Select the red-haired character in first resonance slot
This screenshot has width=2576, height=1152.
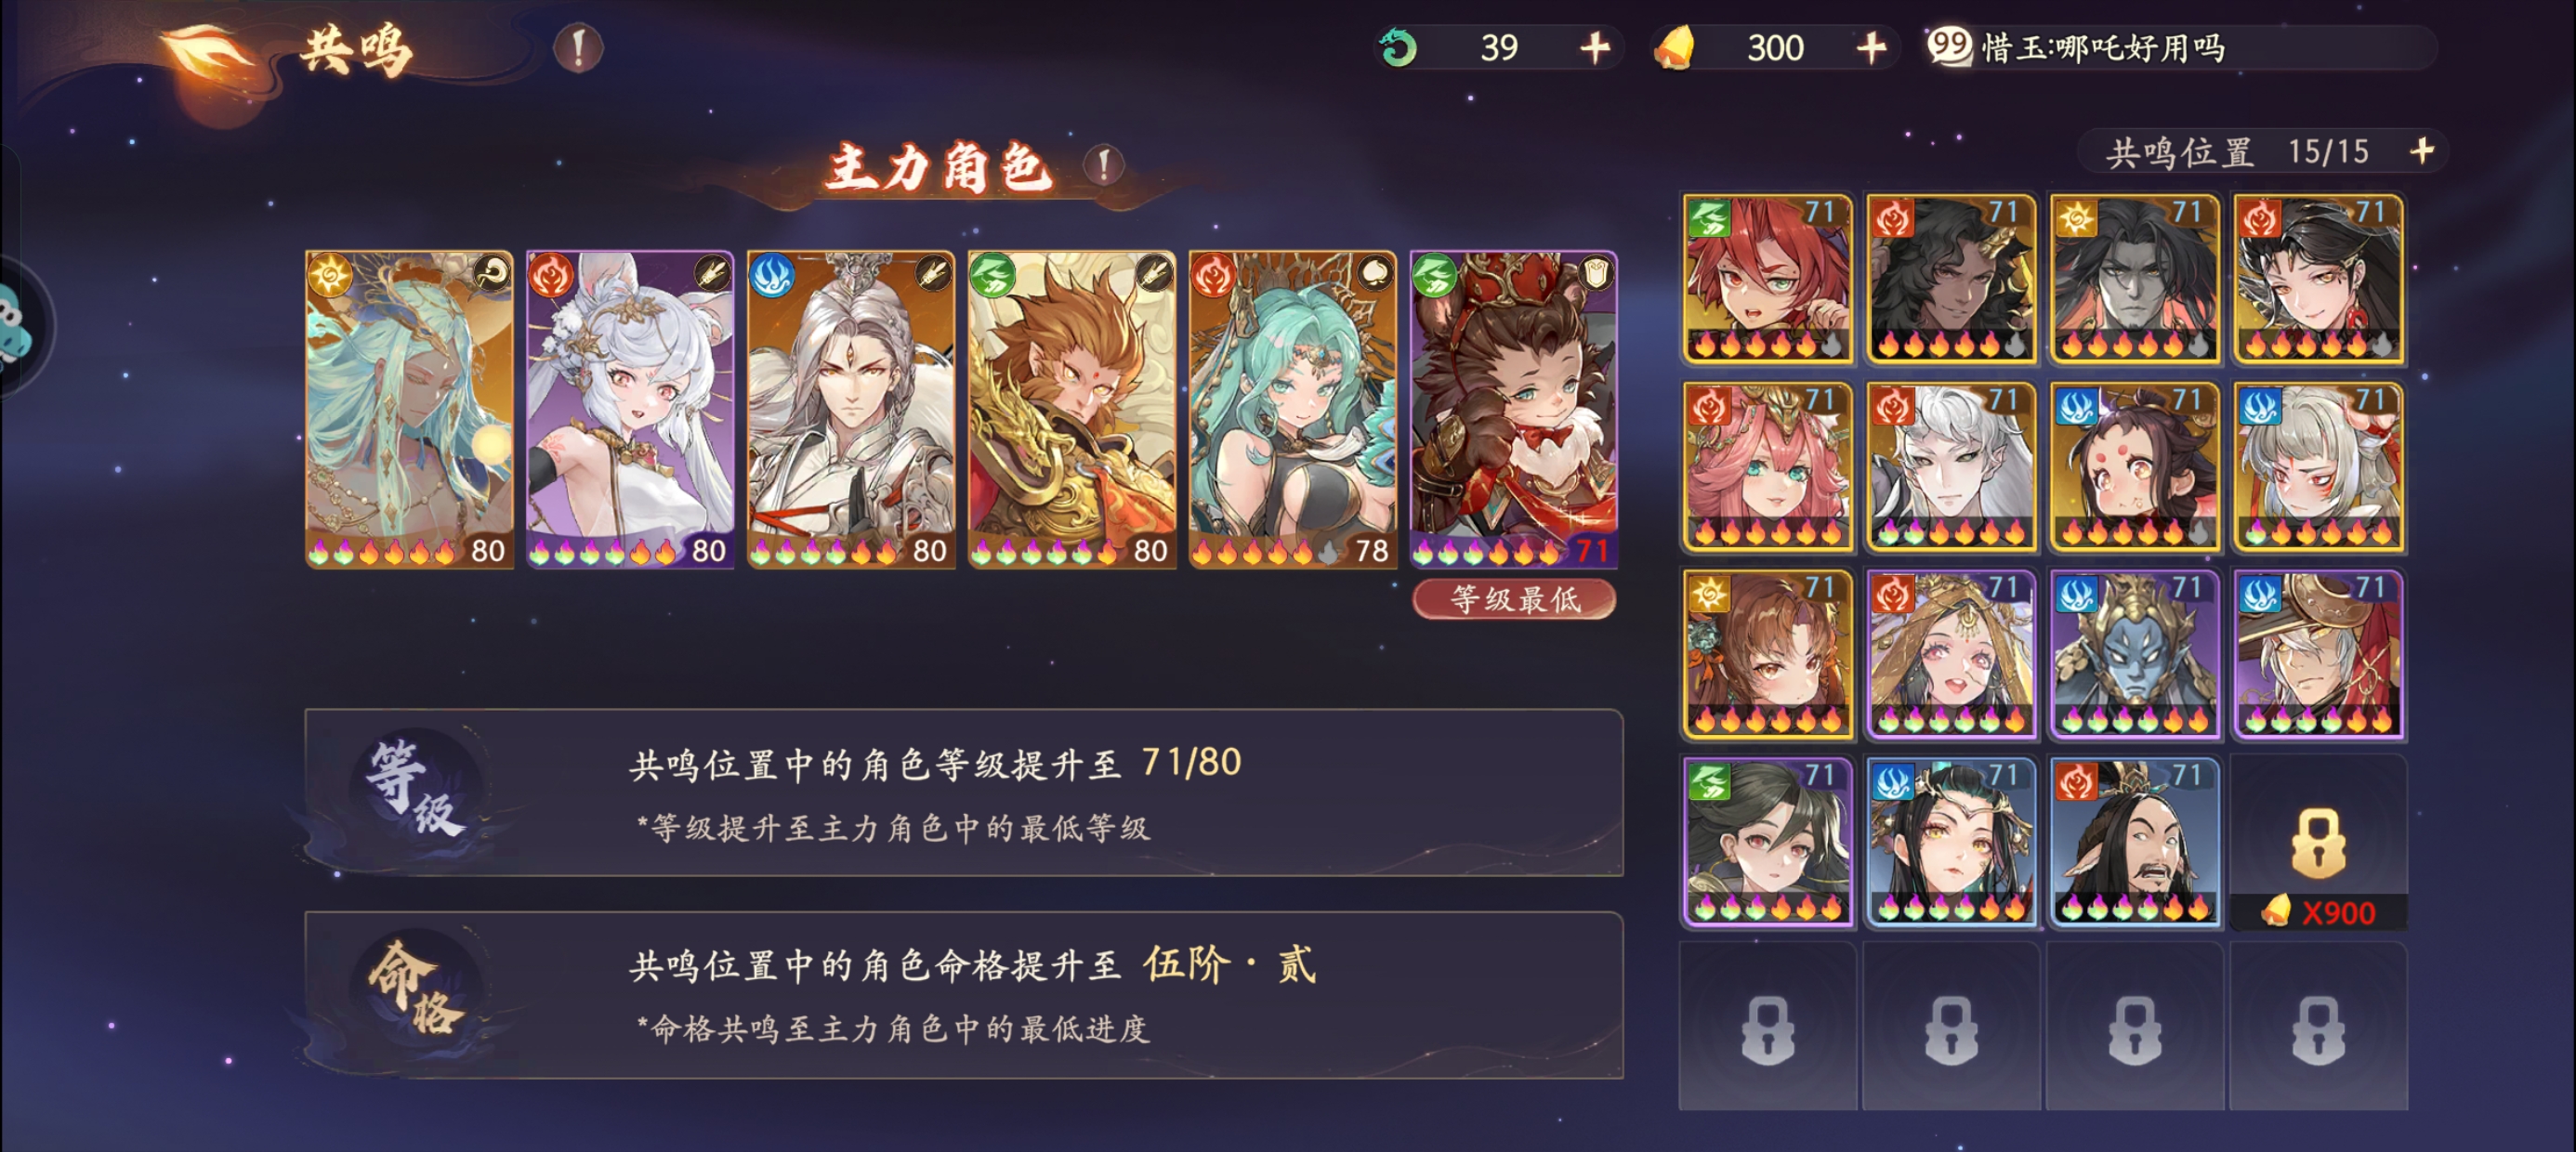(x=1767, y=279)
